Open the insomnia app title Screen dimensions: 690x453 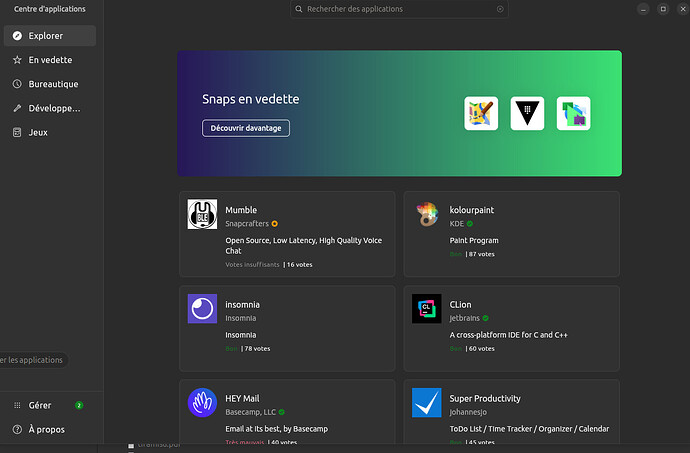(x=242, y=305)
